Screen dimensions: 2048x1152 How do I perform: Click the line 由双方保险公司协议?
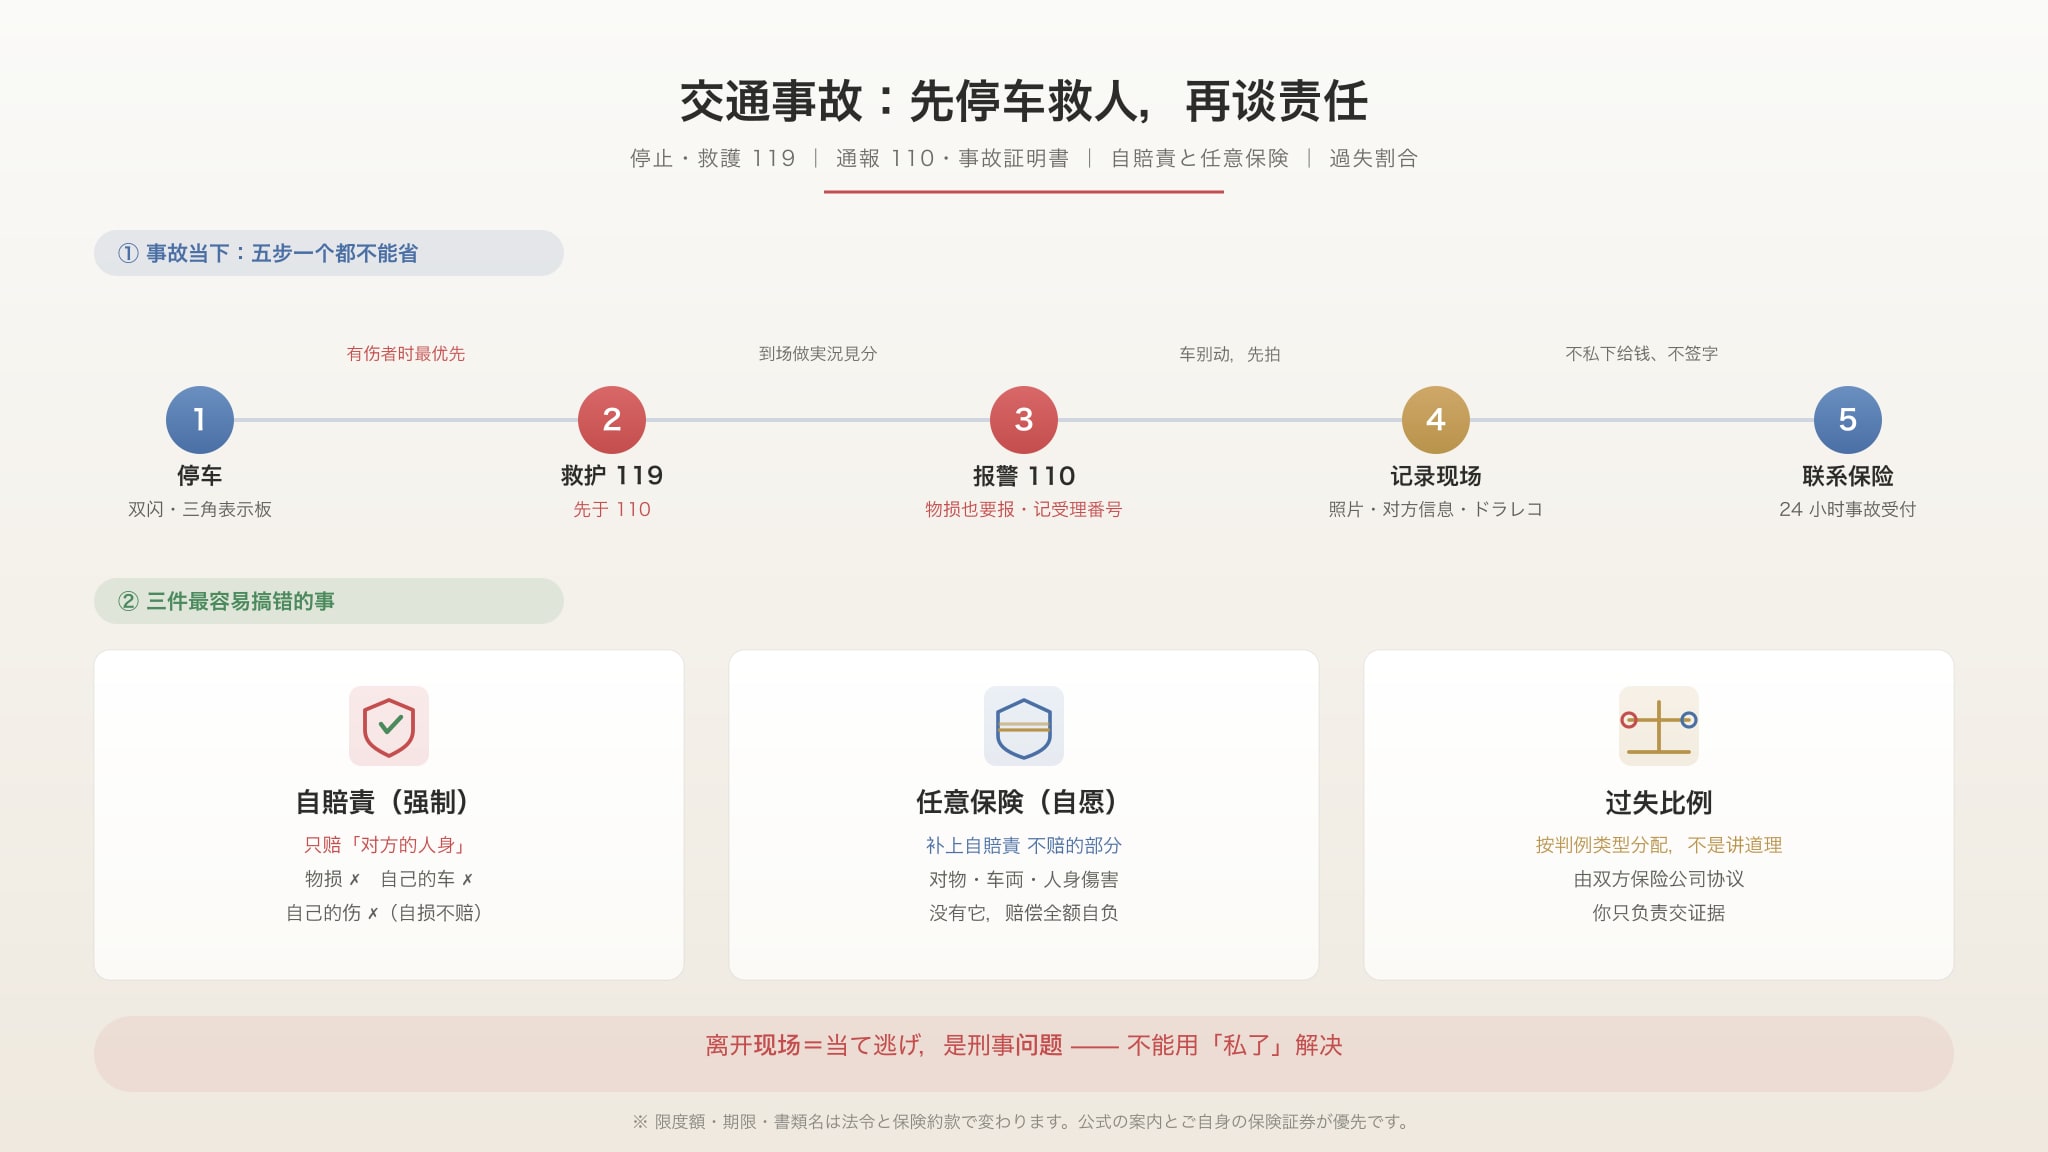(x=1659, y=879)
